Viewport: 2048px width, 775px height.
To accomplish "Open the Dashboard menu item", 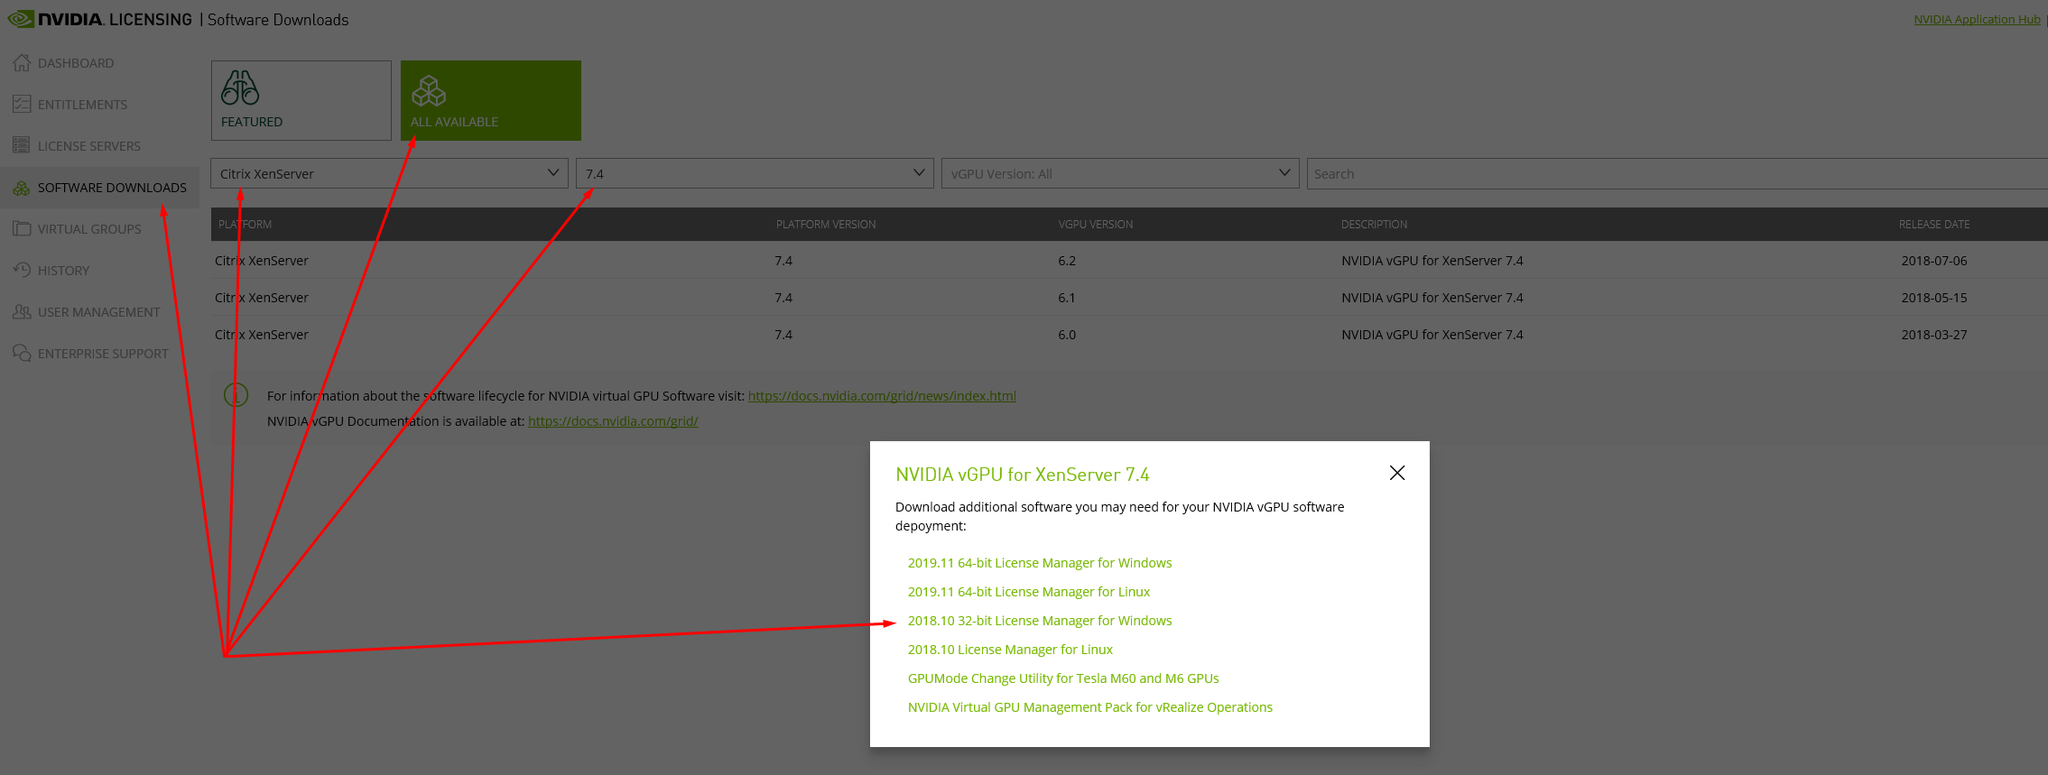I will 76,63.
